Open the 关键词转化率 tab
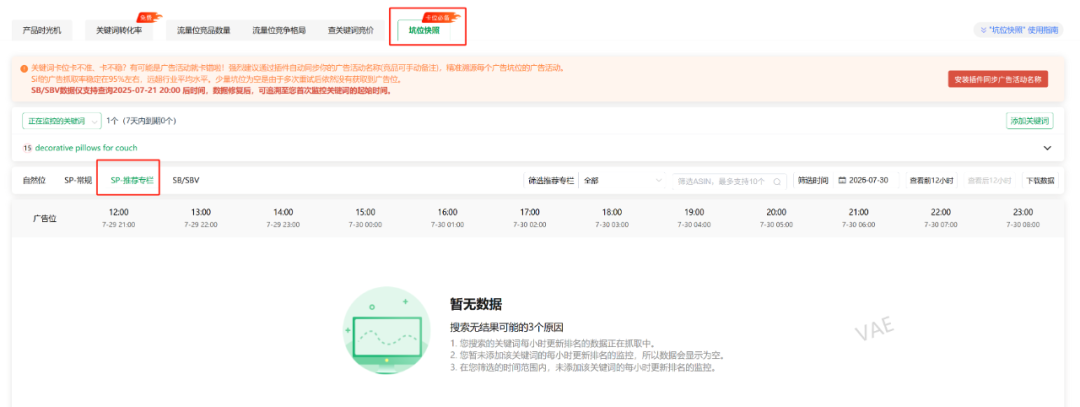Viewport: 1080px width, 407px height. click(x=119, y=30)
